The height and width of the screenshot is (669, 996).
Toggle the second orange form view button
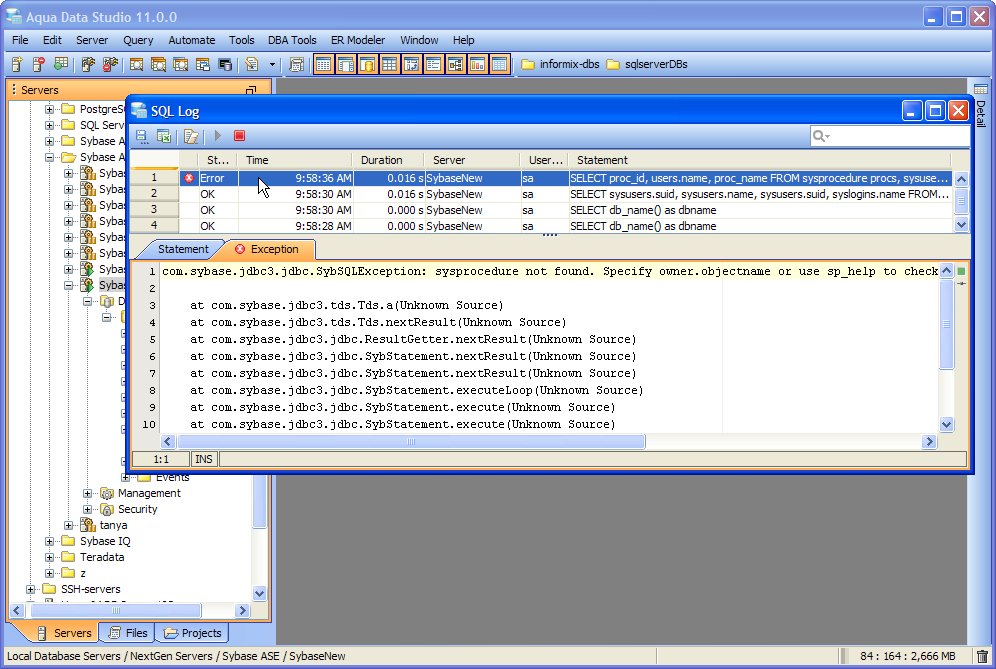[346, 64]
